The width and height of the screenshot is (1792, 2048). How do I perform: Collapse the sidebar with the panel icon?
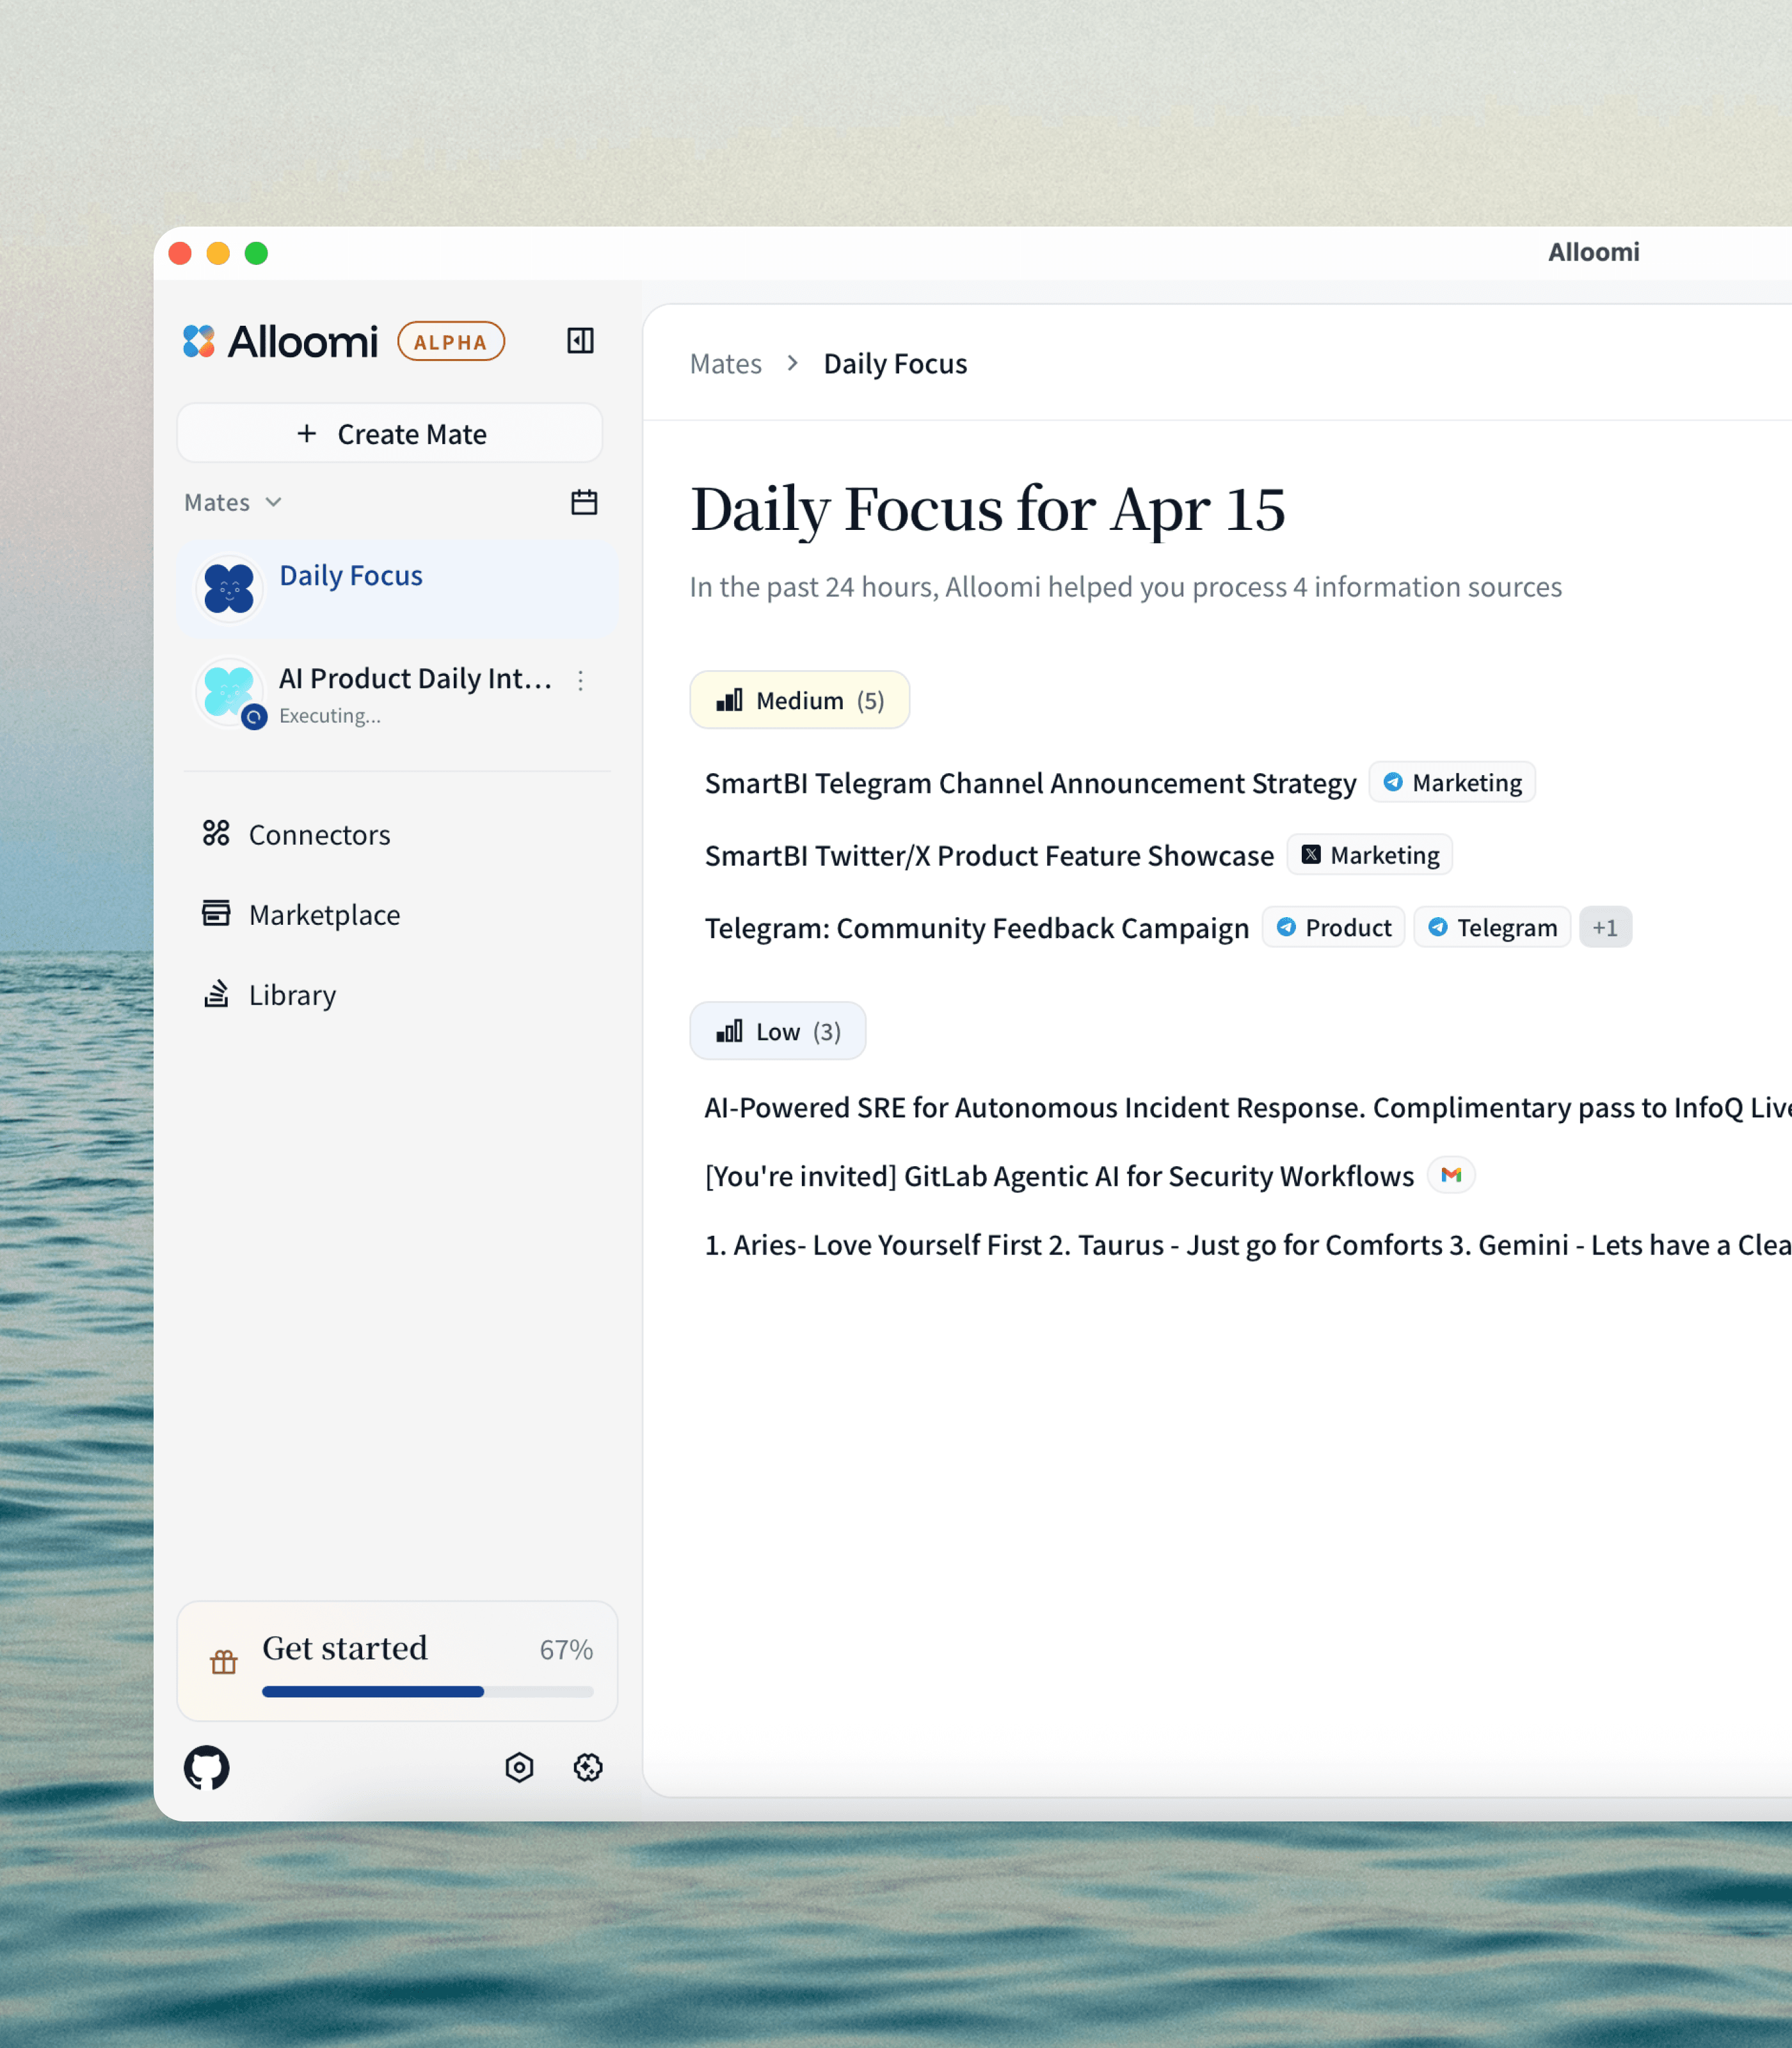tap(580, 341)
